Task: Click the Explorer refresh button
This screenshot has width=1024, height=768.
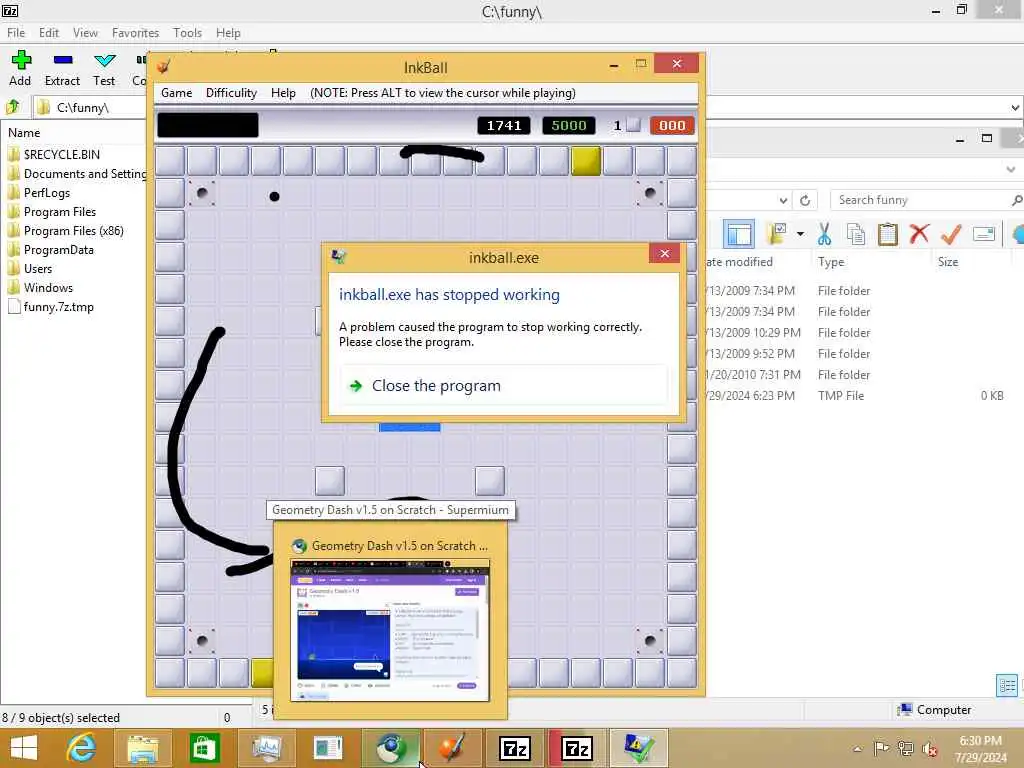Action: tap(805, 200)
